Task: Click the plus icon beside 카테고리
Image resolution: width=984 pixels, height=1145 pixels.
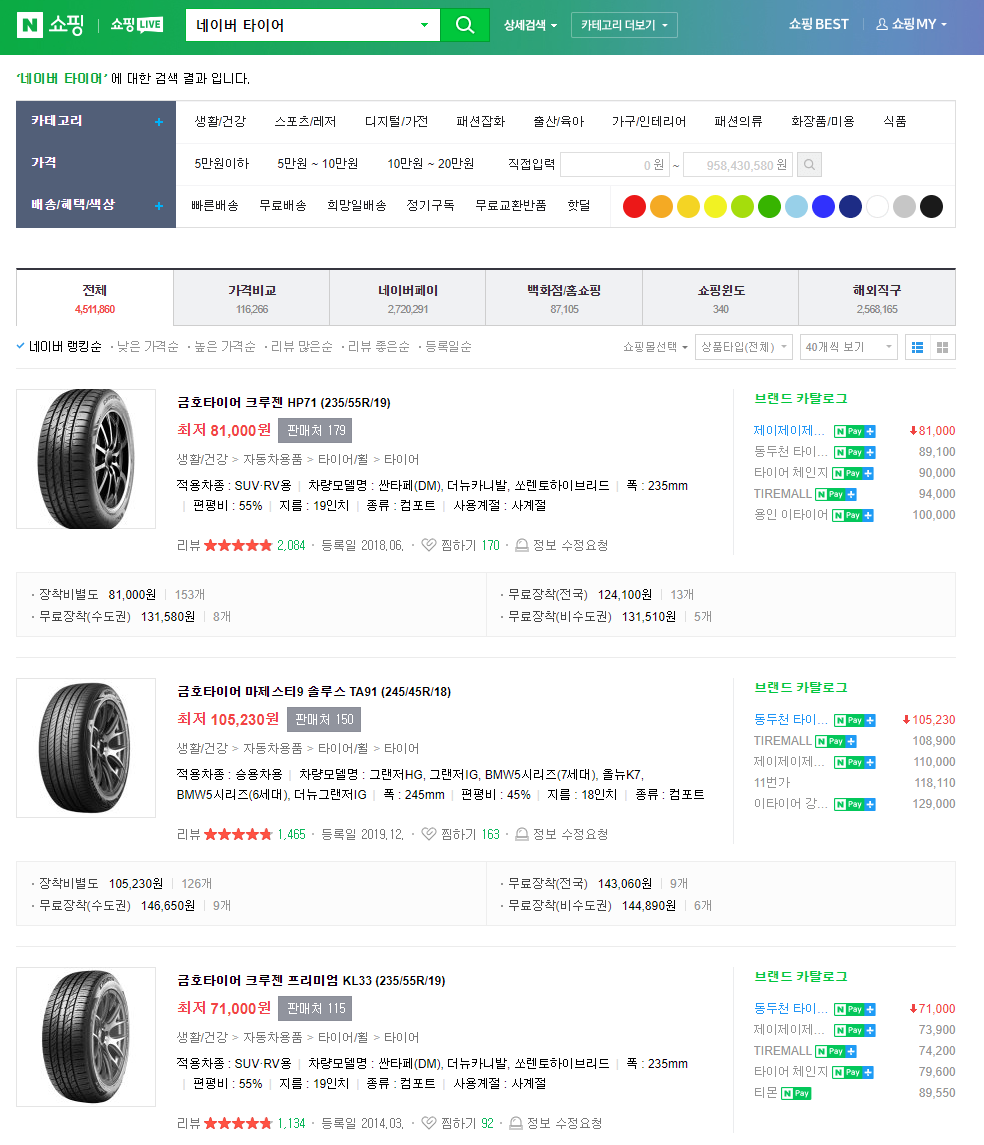Action: point(158,122)
